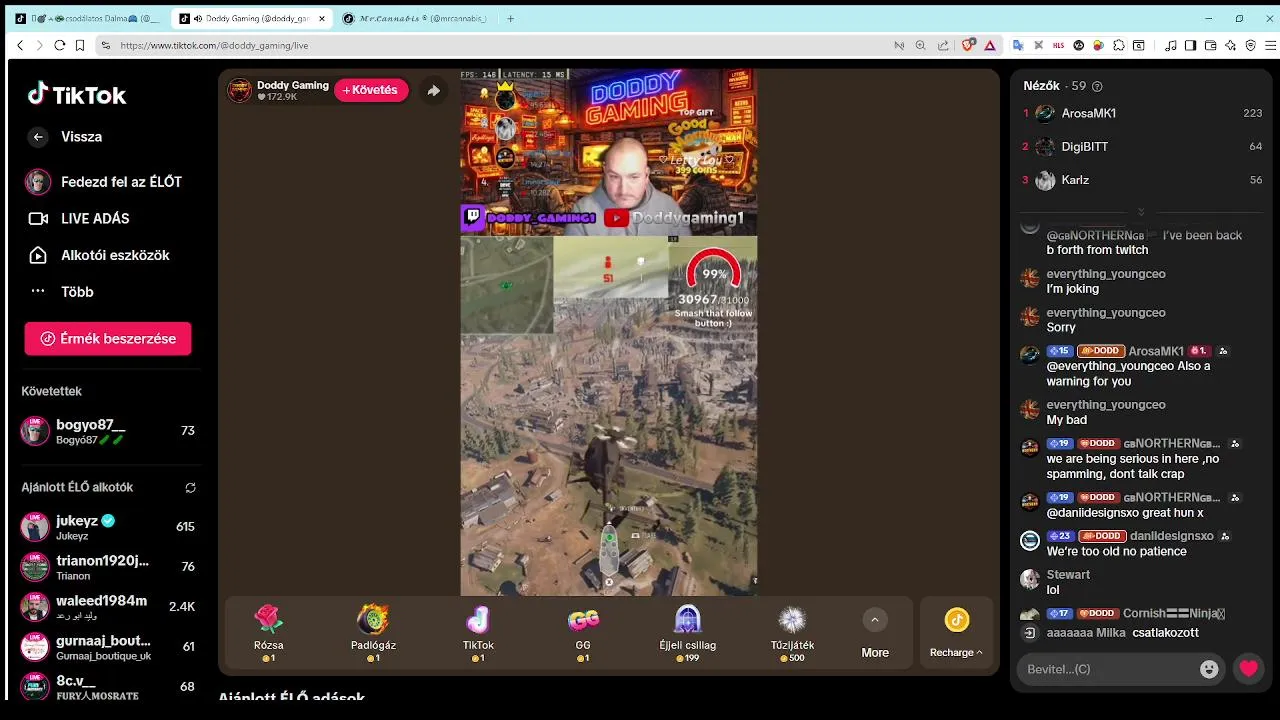The image size is (1280, 720).
Task: Click the share arrow next to Követés
Action: (x=433, y=90)
